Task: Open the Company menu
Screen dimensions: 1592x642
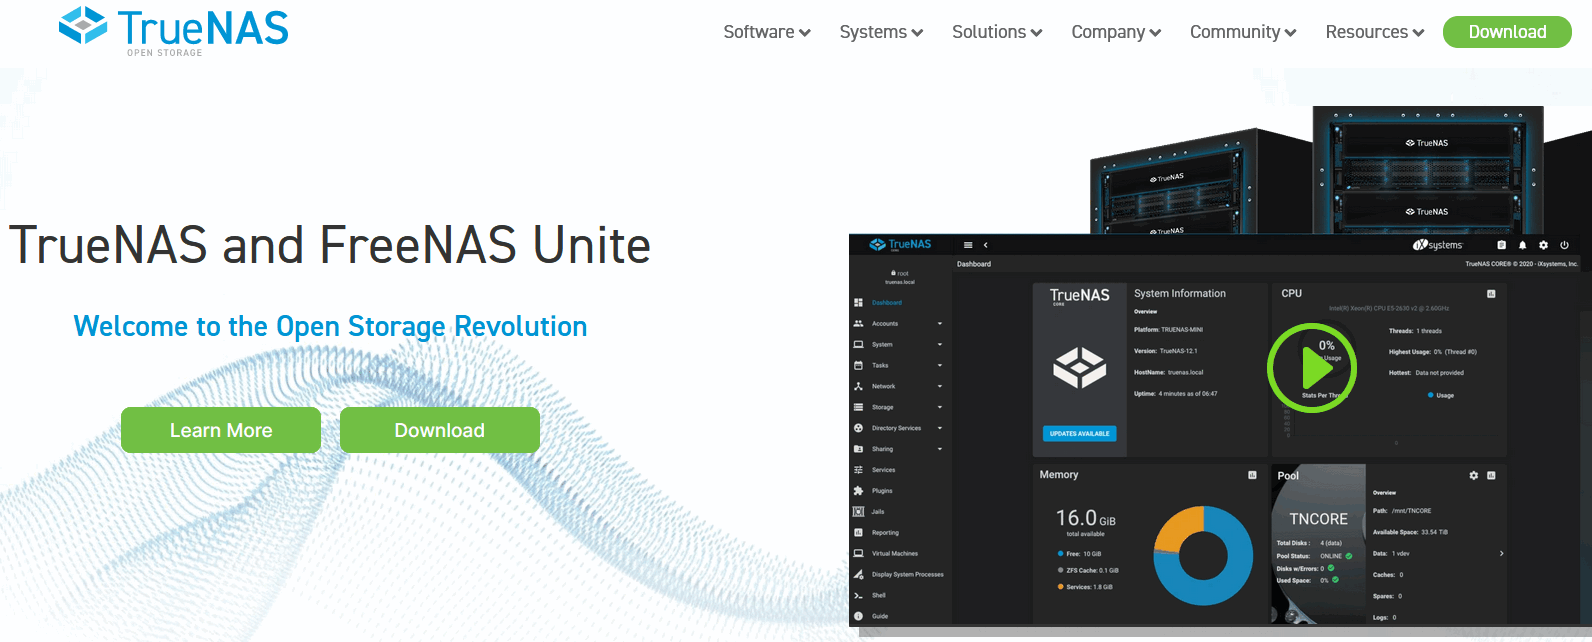Action: point(1116,32)
